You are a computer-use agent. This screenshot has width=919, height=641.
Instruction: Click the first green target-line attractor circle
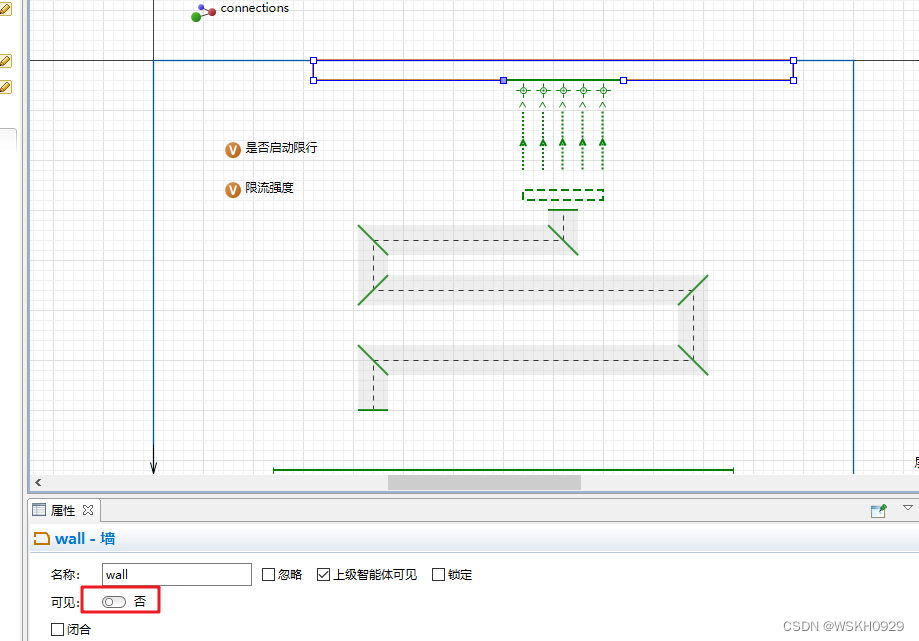523,90
